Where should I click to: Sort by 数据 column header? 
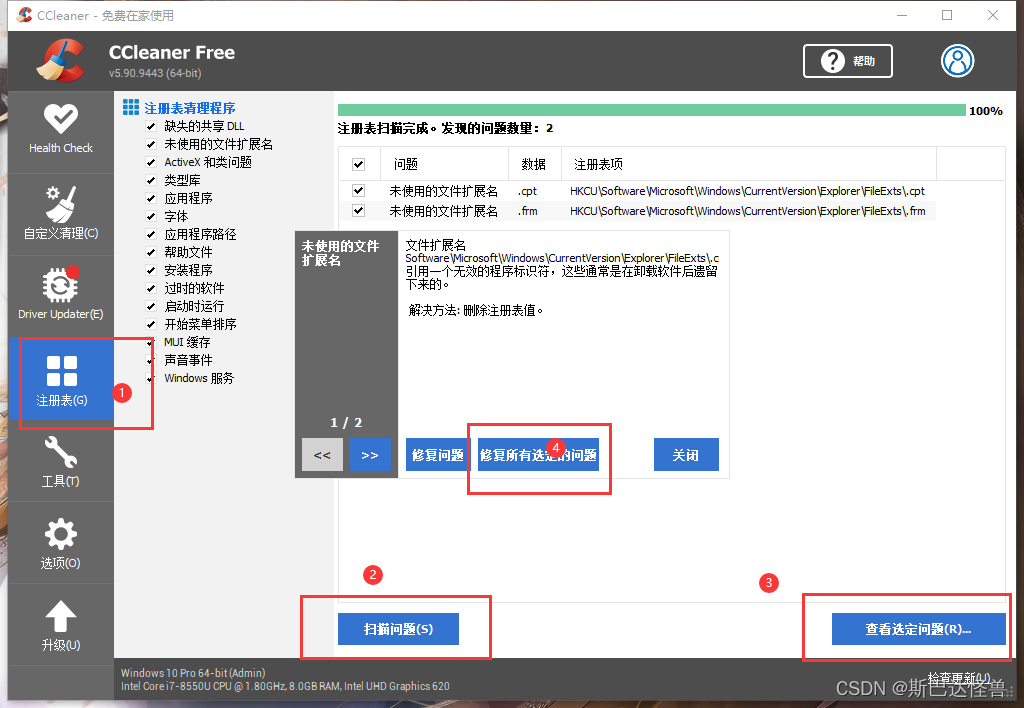click(x=534, y=164)
